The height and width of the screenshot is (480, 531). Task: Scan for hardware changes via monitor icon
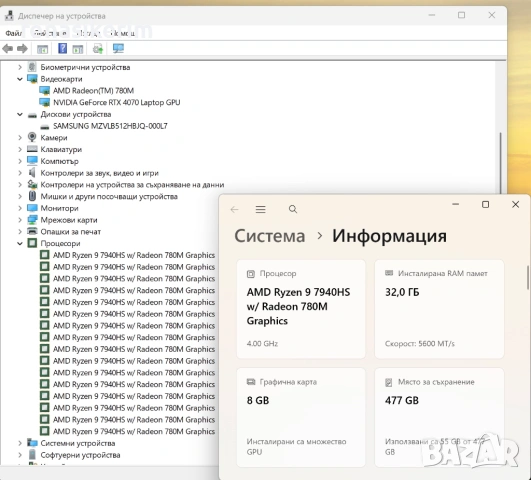pyautogui.click(x=118, y=48)
